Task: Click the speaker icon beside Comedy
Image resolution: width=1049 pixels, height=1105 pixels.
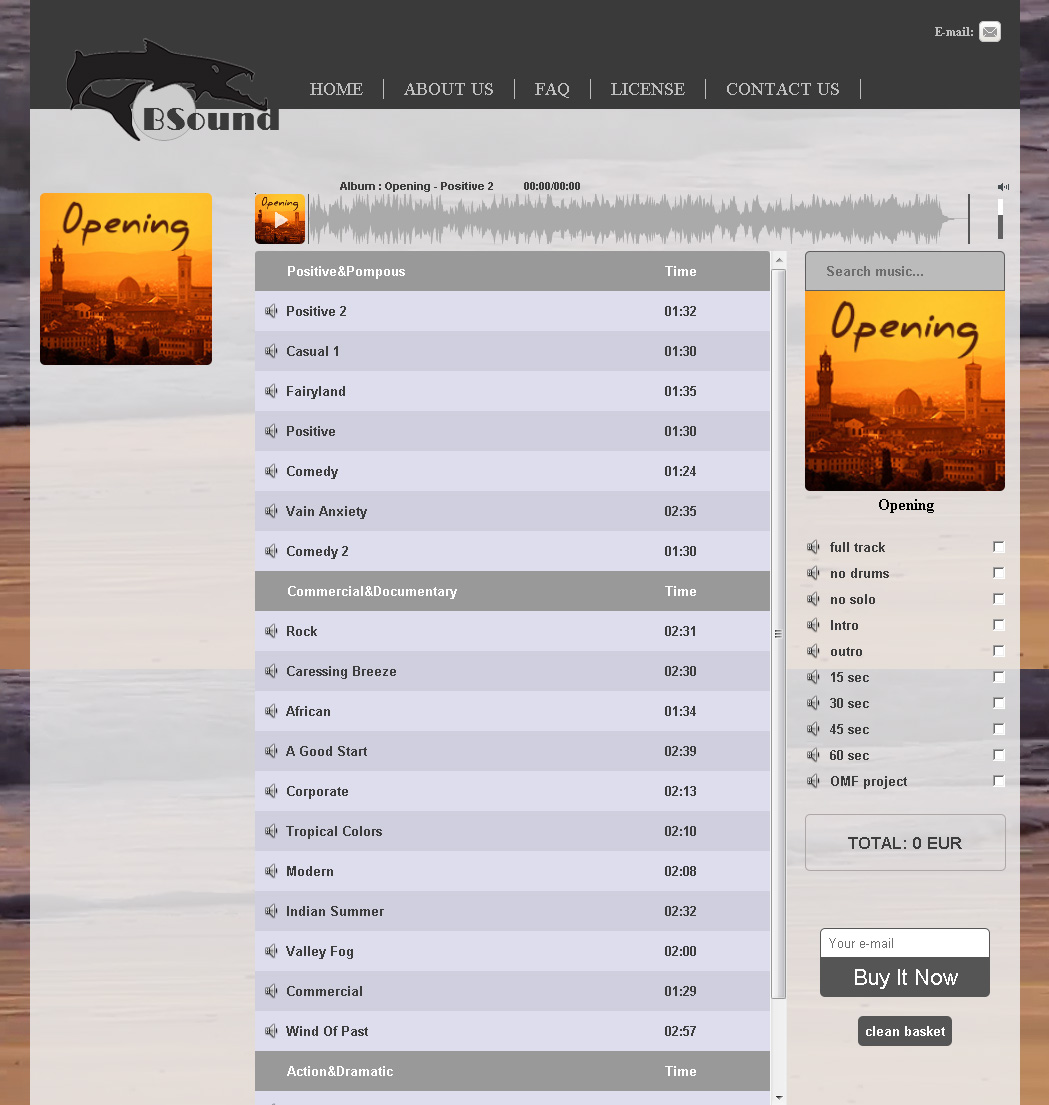Action: [270, 471]
